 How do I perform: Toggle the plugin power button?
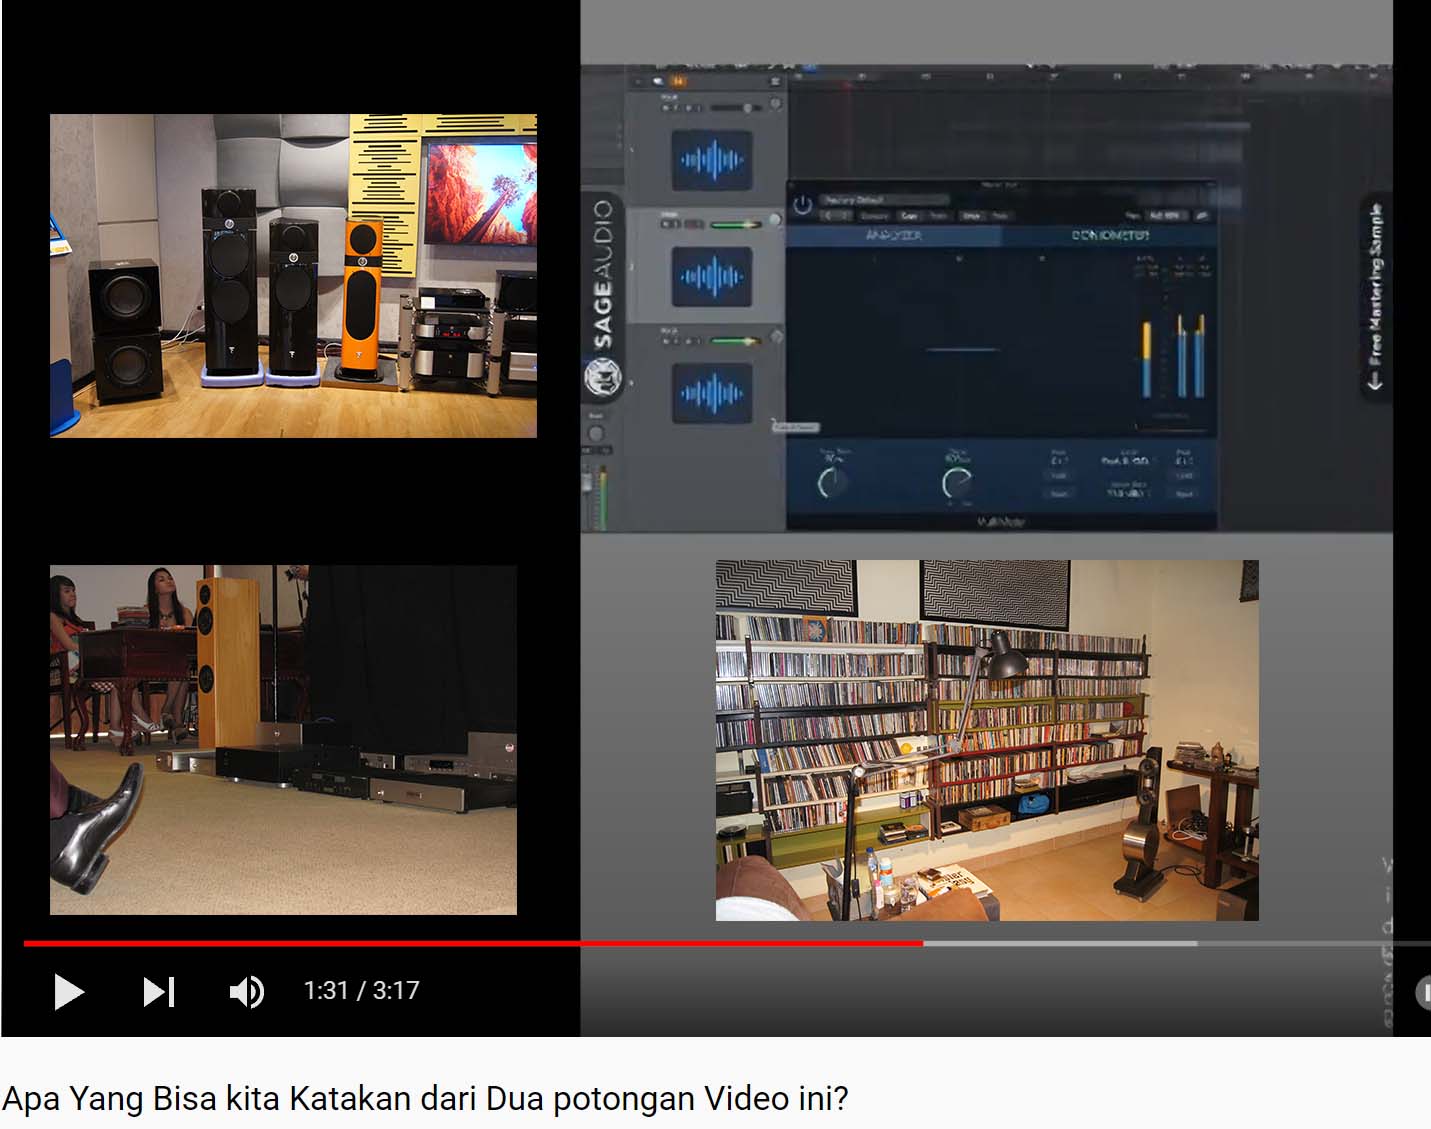click(x=802, y=205)
